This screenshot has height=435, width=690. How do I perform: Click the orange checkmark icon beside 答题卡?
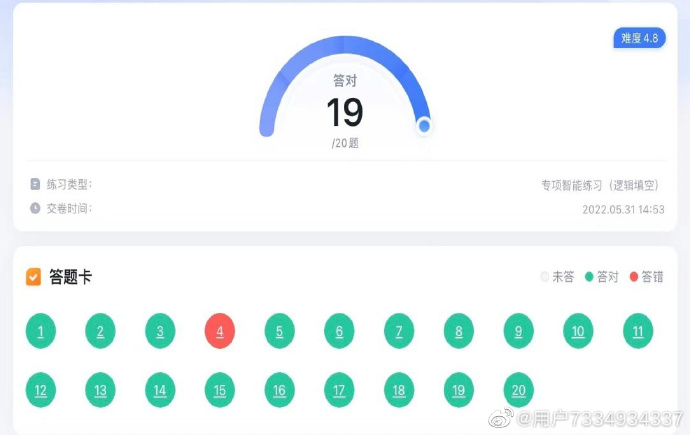click(33, 277)
